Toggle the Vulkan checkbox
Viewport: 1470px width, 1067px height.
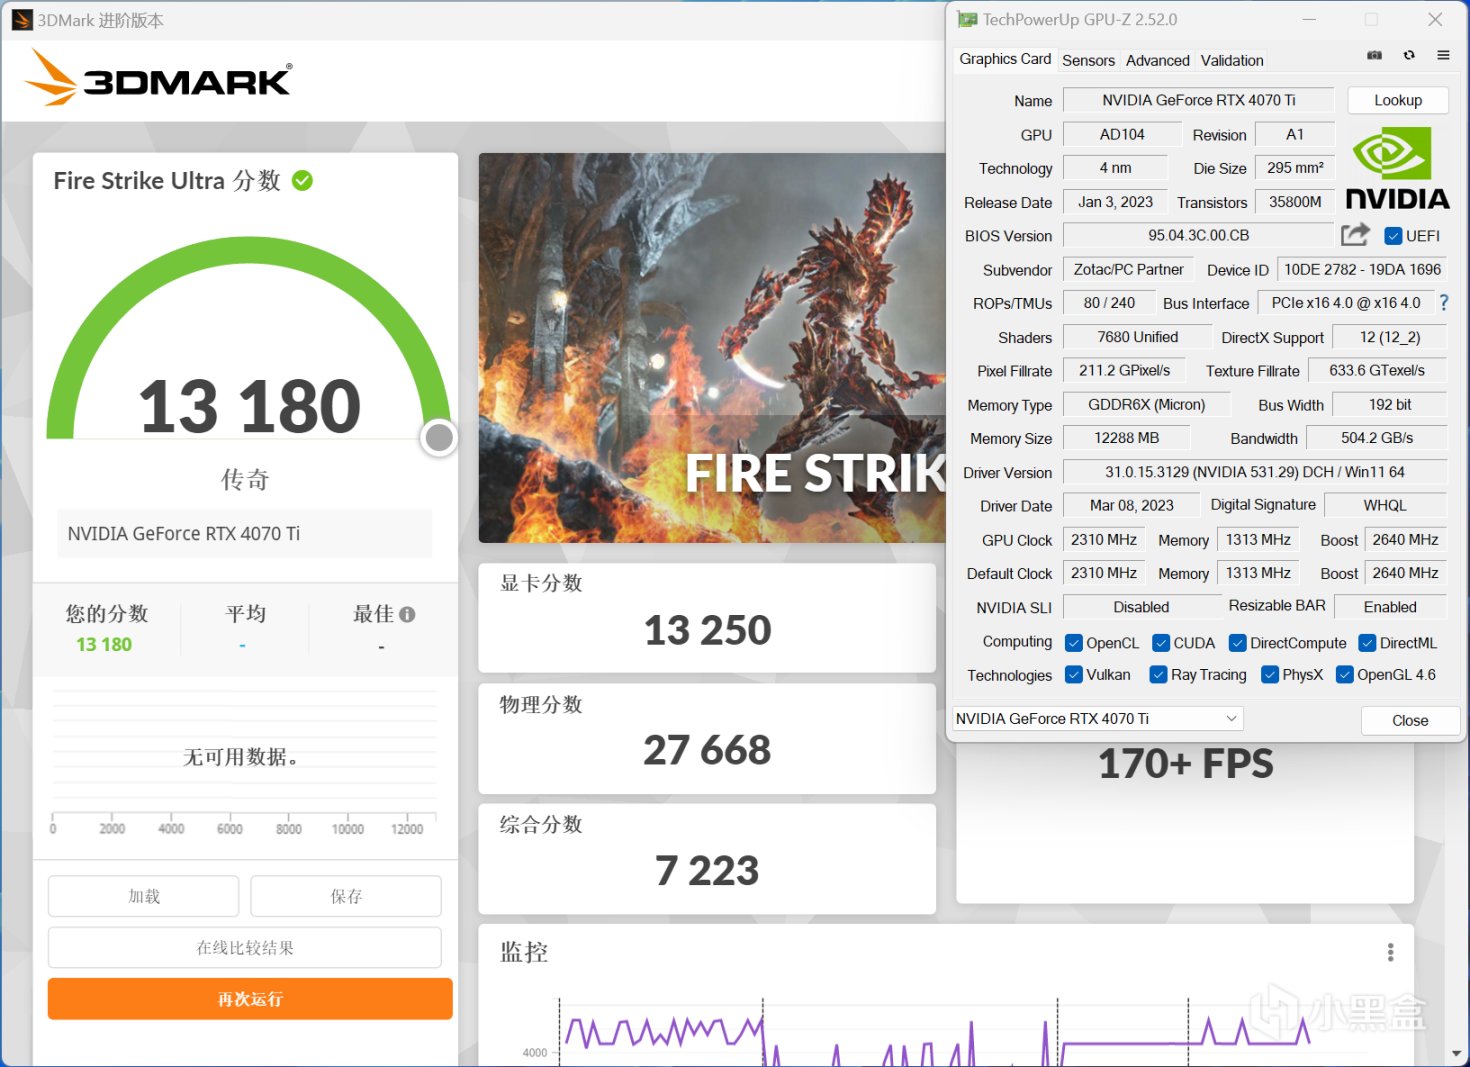click(x=1074, y=675)
